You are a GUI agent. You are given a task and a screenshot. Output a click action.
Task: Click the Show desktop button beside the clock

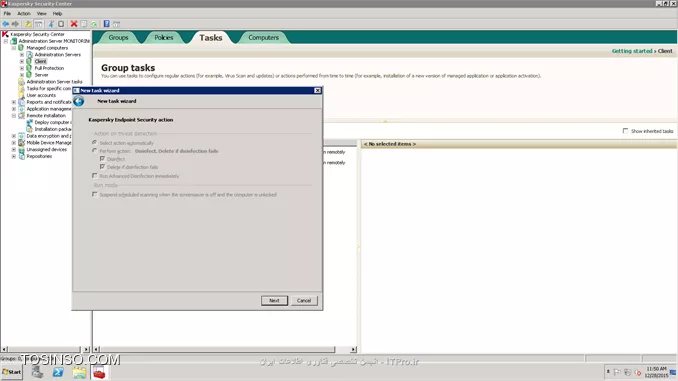click(x=673, y=372)
